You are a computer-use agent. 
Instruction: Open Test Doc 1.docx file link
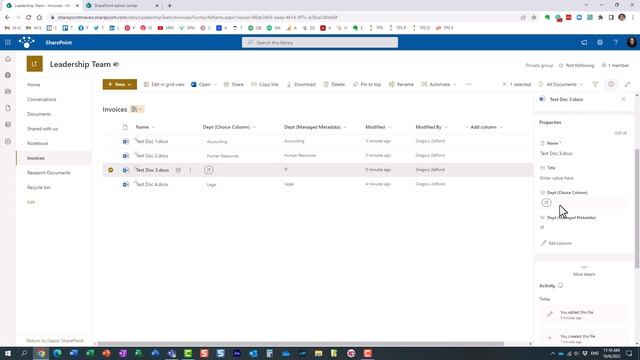tap(152, 141)
